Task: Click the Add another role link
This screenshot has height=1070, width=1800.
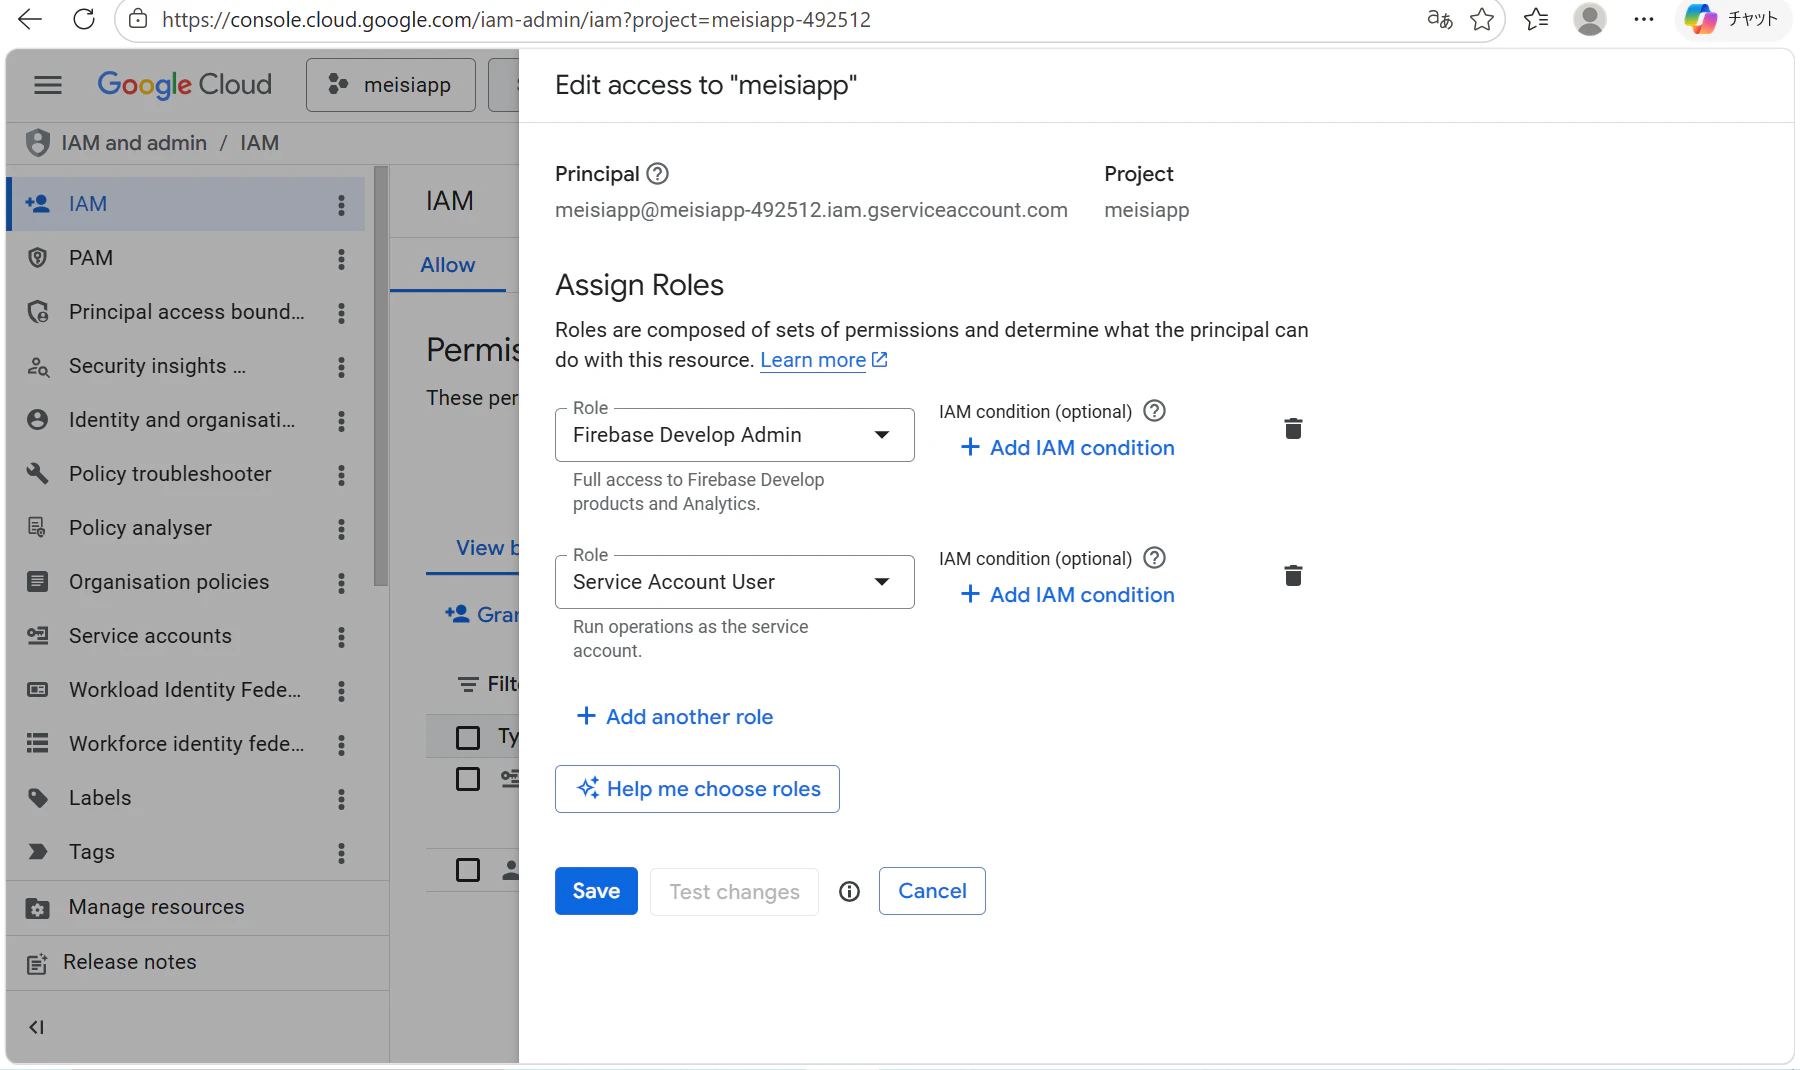Action: tap(676, 717)
